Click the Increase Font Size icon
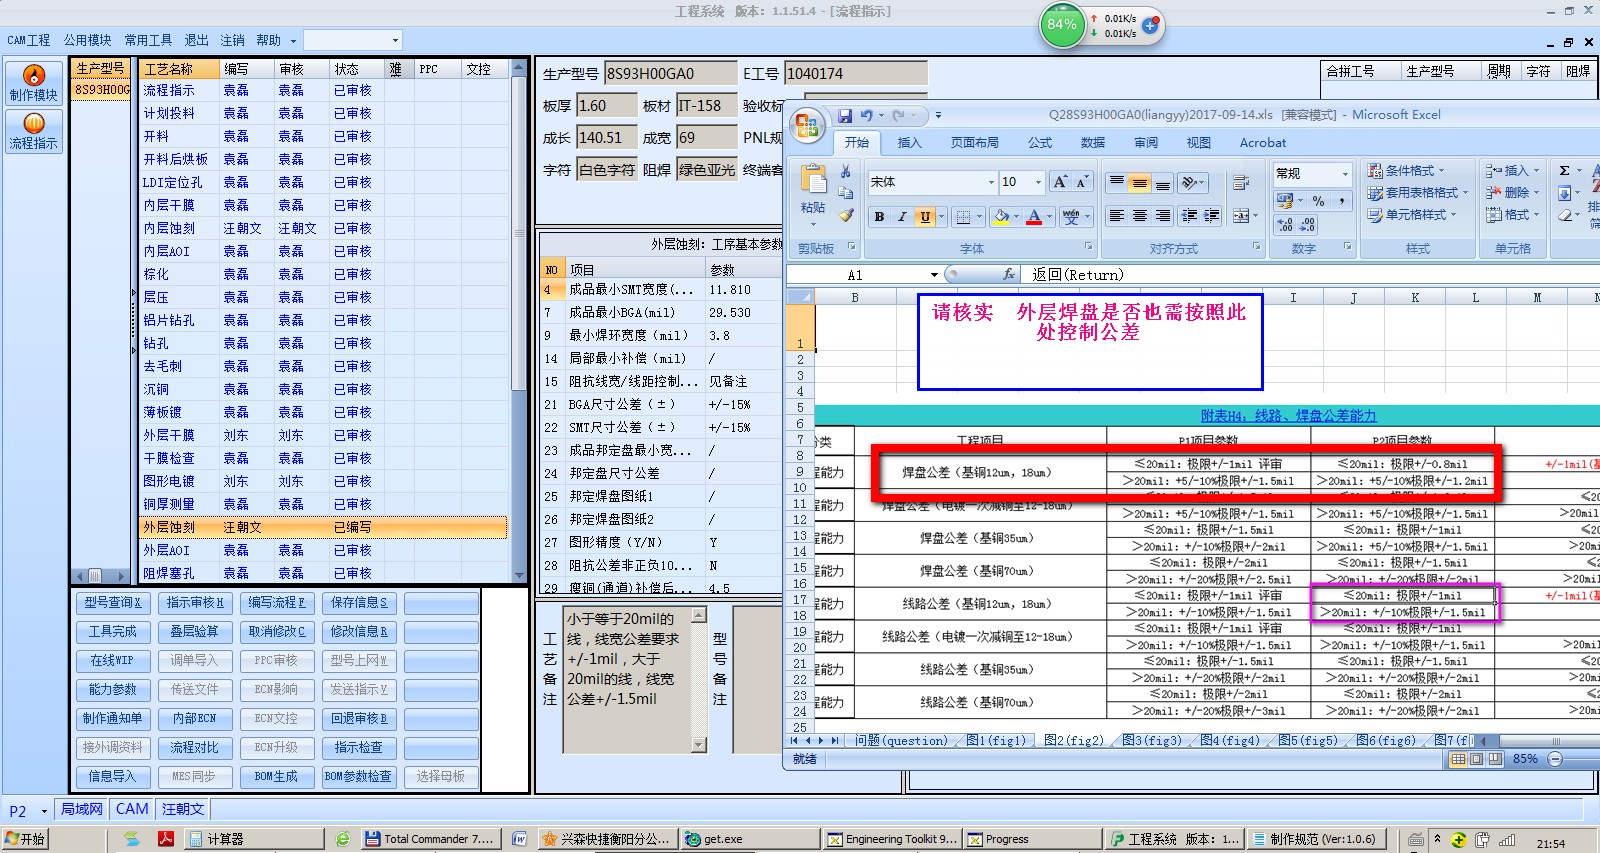This screenshot has height=853, width=1600. pyautogui.click(x=1060, y=182)
